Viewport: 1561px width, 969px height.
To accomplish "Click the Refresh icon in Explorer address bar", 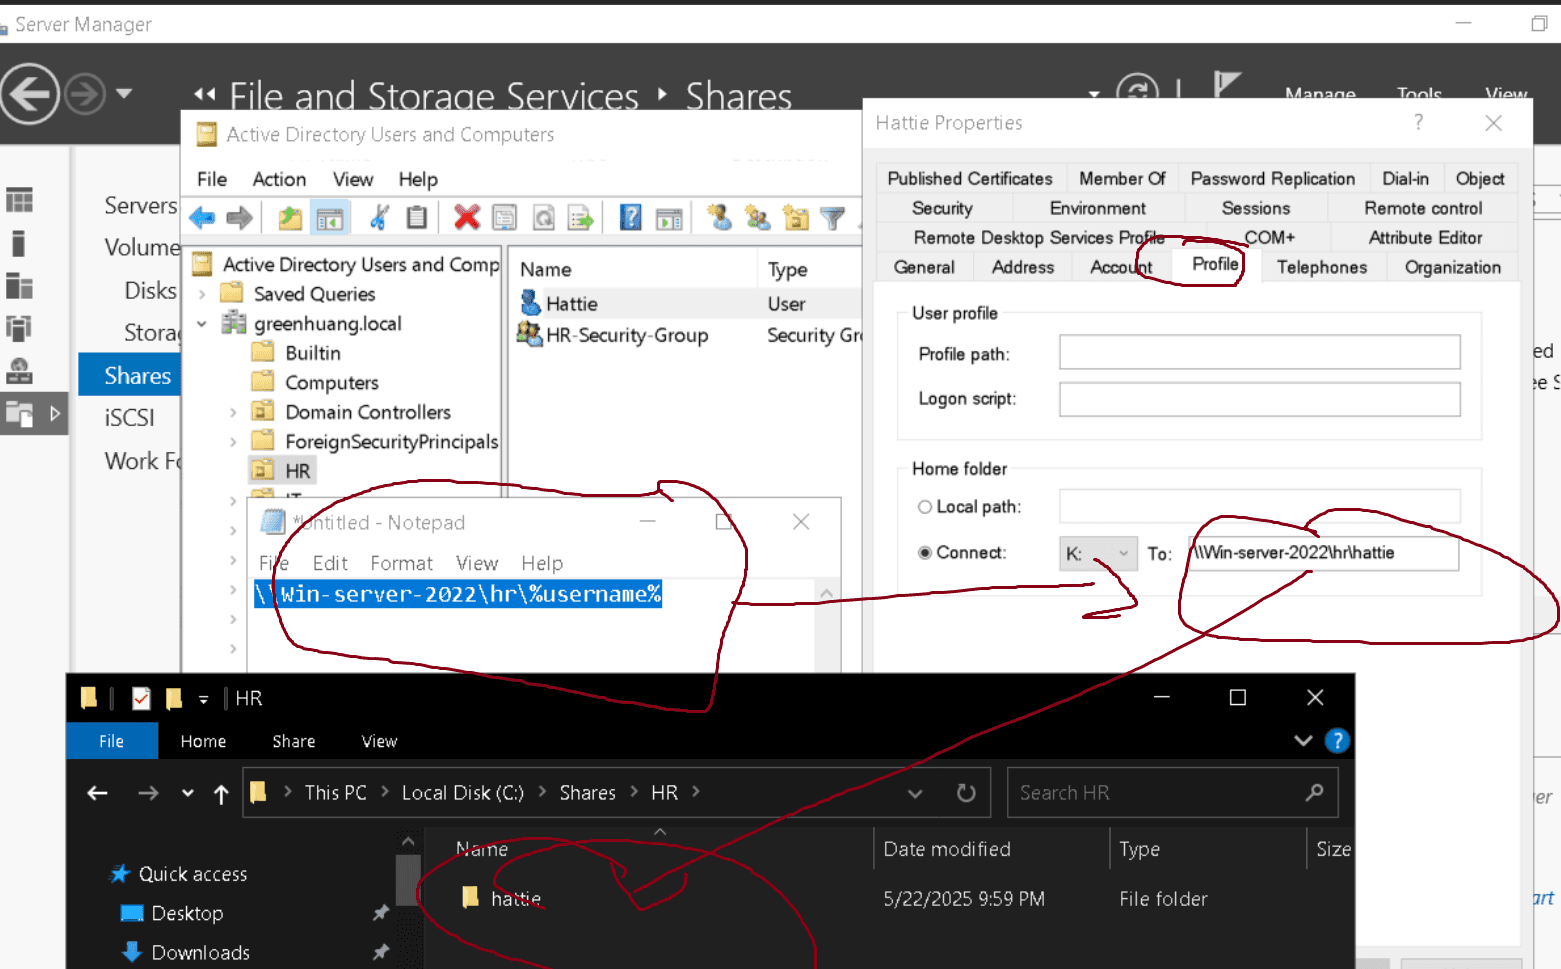I will (x=966, y=793).
